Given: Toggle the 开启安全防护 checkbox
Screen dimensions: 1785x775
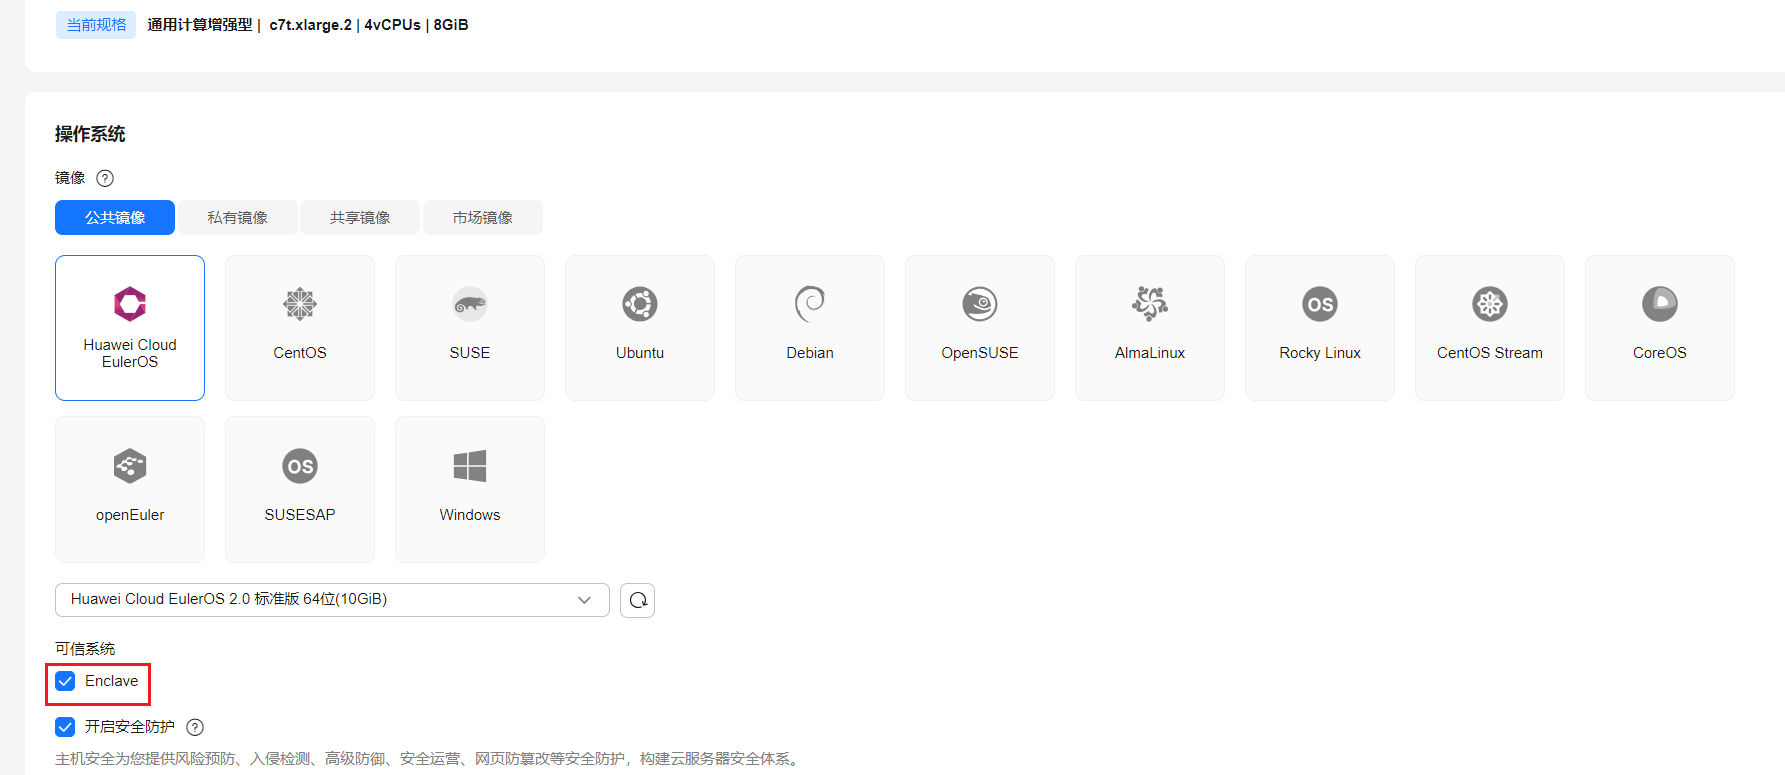Looking at the screenshot, I should point(65,727).
